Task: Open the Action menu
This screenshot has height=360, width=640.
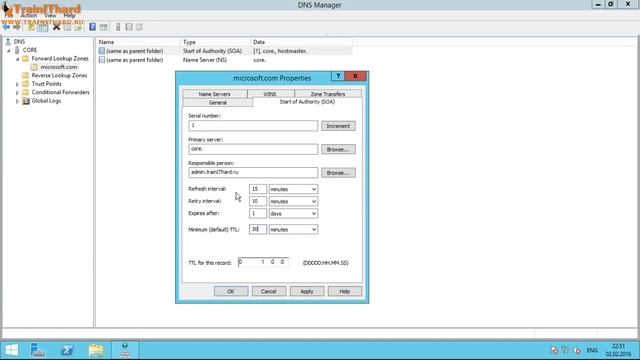Action: click(29, 15)
